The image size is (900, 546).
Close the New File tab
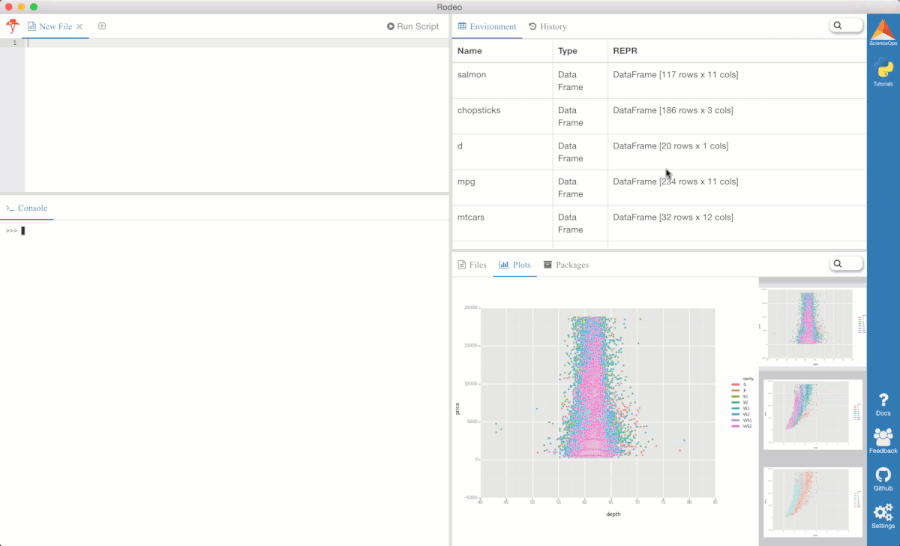tap(80, 26)
